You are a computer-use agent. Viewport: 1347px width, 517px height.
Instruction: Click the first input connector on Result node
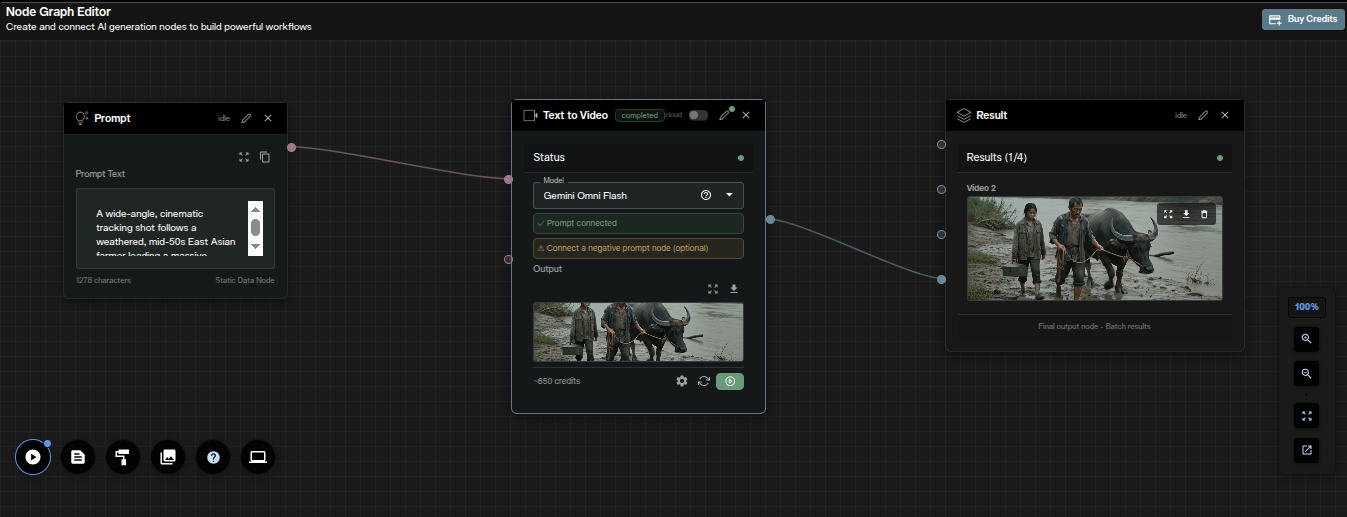point(941,144)
